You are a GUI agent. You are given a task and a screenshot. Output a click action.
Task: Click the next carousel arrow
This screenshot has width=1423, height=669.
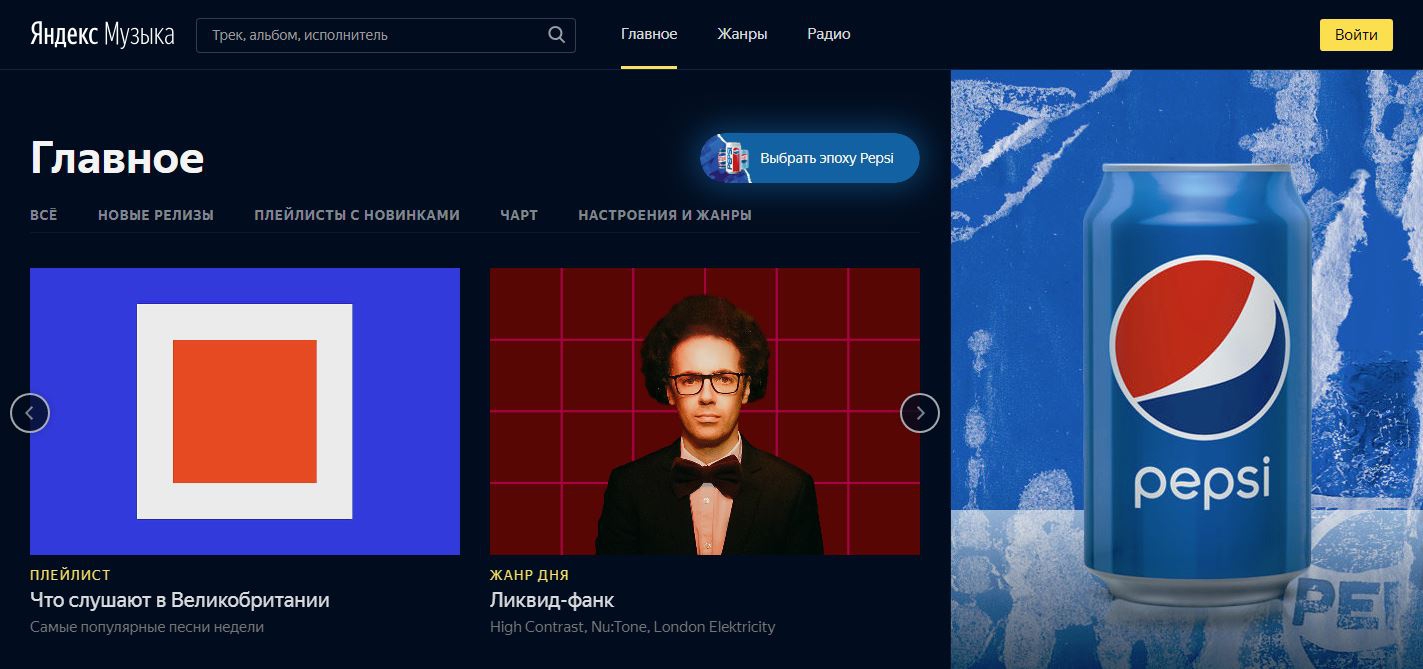(920, 412)
